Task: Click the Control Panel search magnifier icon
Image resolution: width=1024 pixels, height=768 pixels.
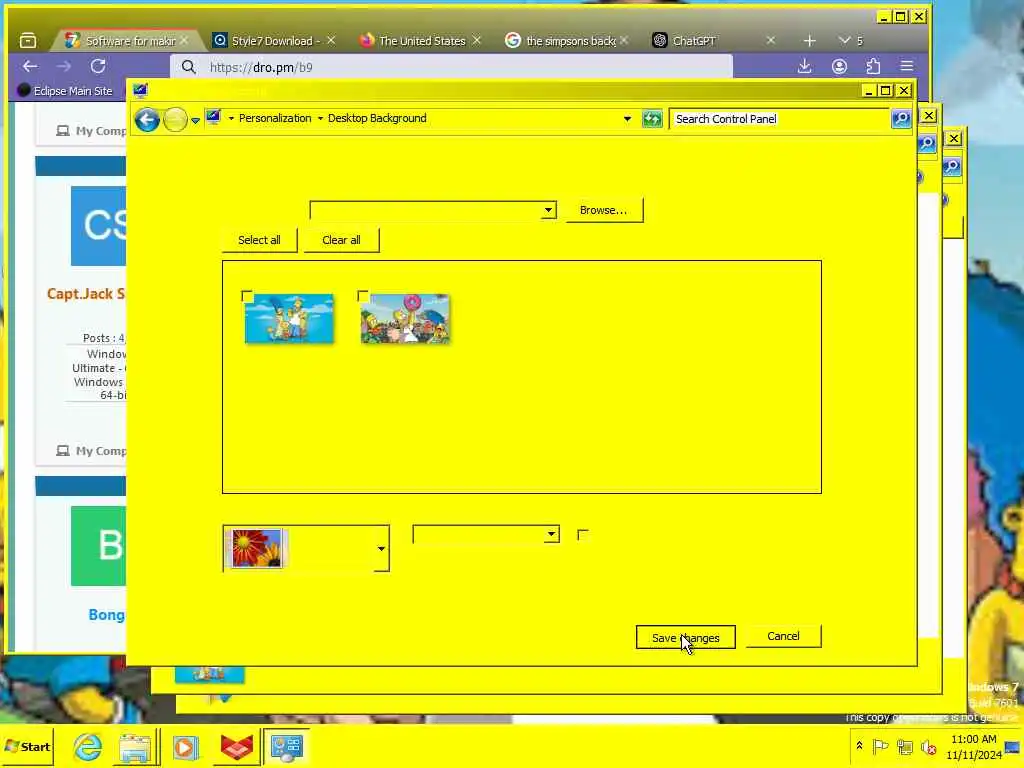Action: [x=901, y=119]
